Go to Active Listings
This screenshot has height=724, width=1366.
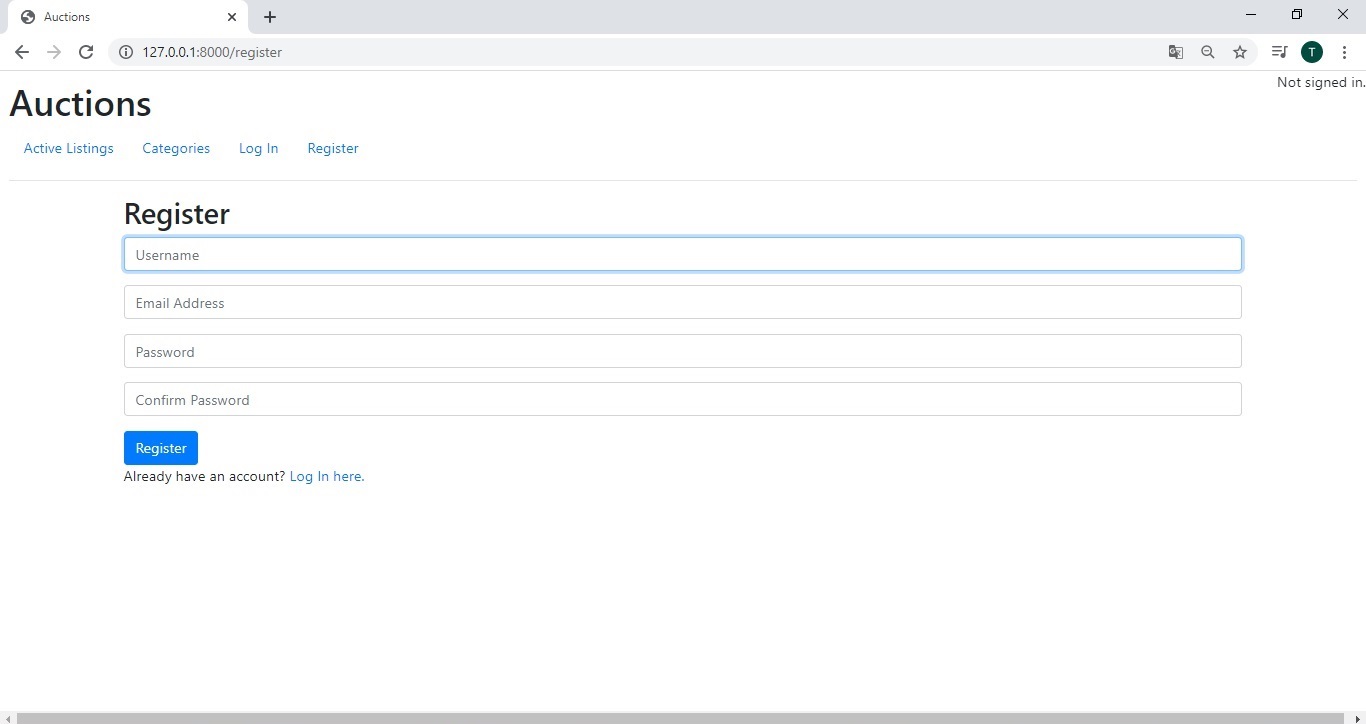click(x=69, y=148)
